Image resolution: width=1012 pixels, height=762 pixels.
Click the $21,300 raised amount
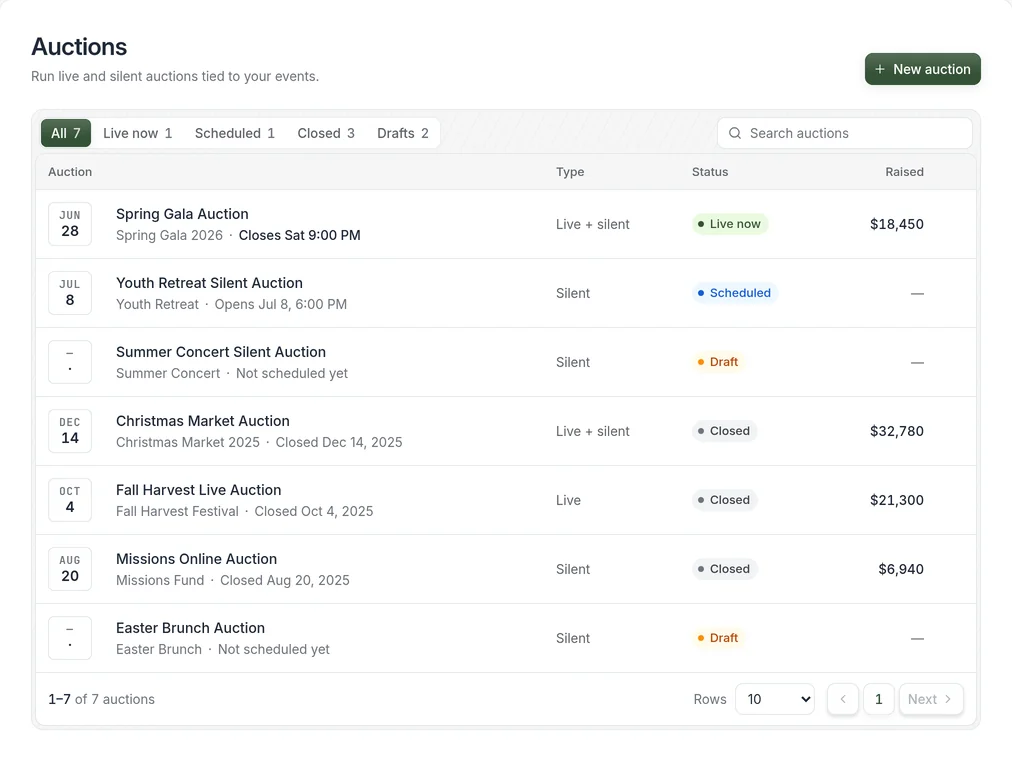coord(896,500)
